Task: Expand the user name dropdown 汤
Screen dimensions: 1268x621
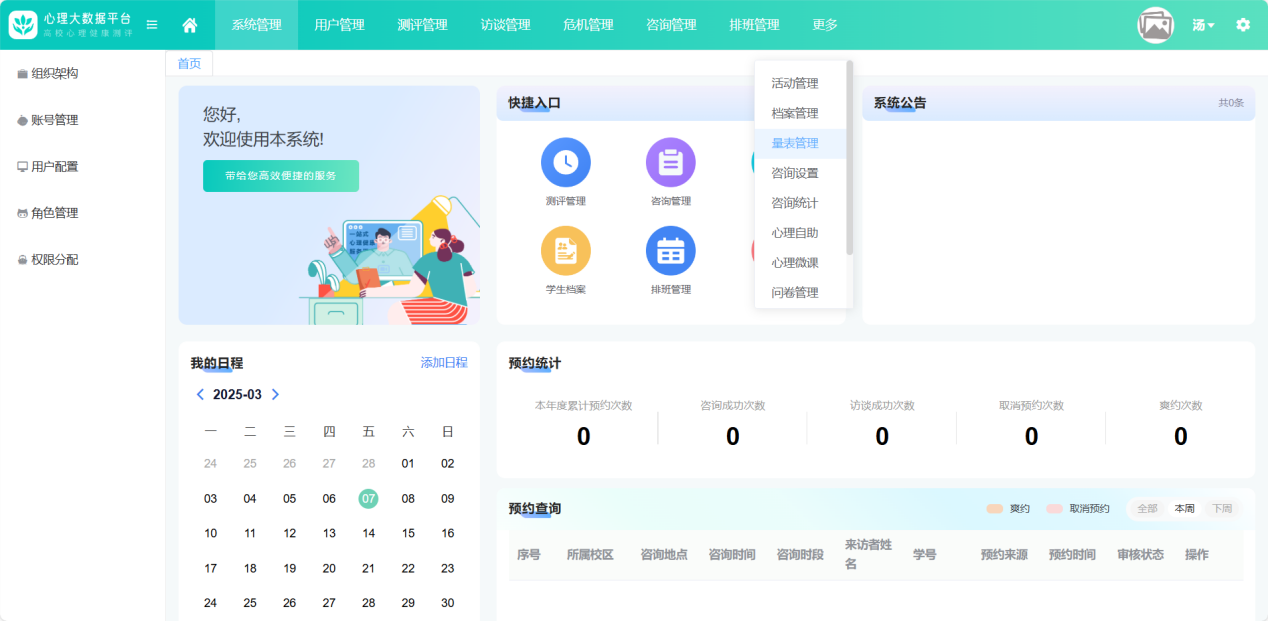Action: [1203, 25]
